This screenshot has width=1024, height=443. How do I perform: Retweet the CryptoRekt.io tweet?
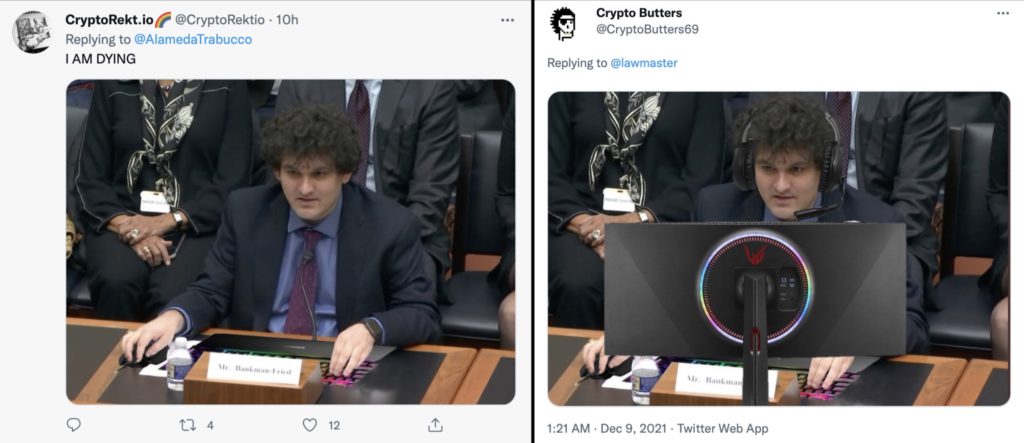point(187,425)
